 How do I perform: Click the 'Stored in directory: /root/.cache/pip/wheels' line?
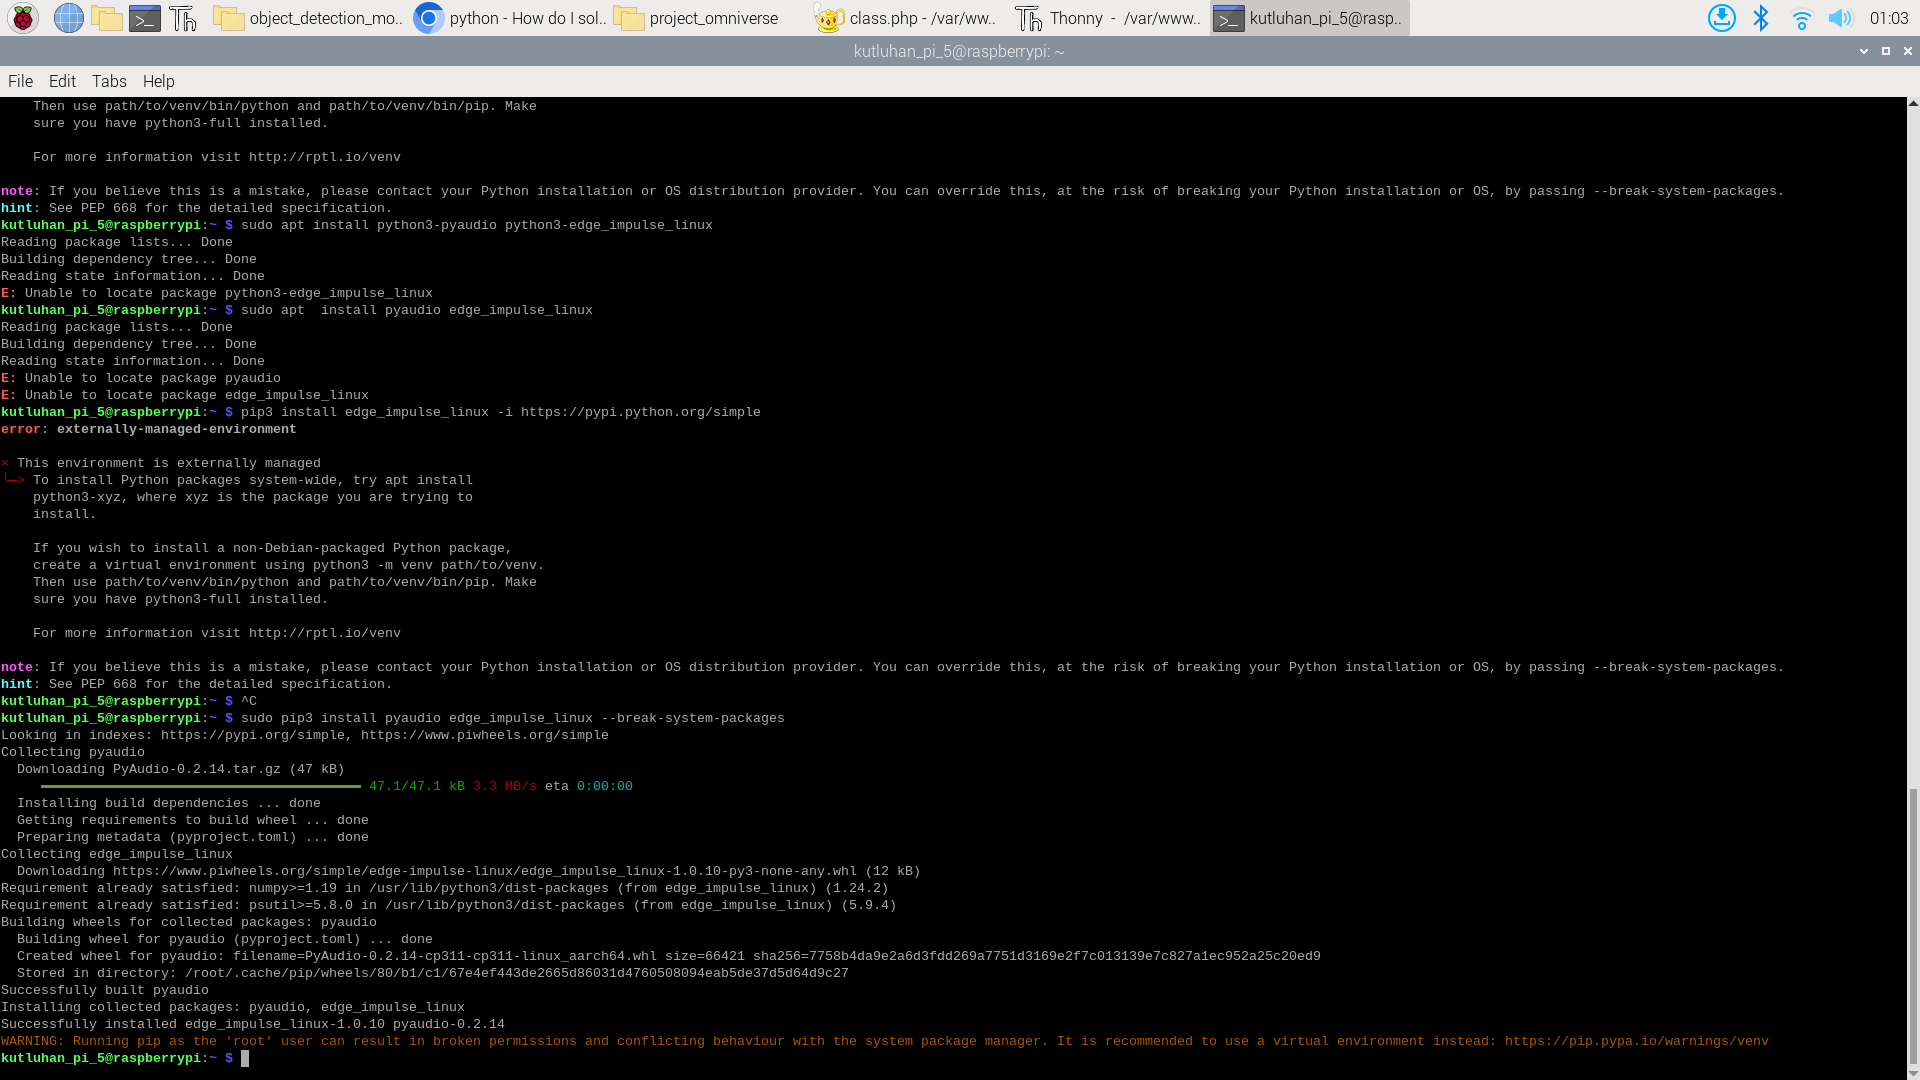(x=433, y=973)
